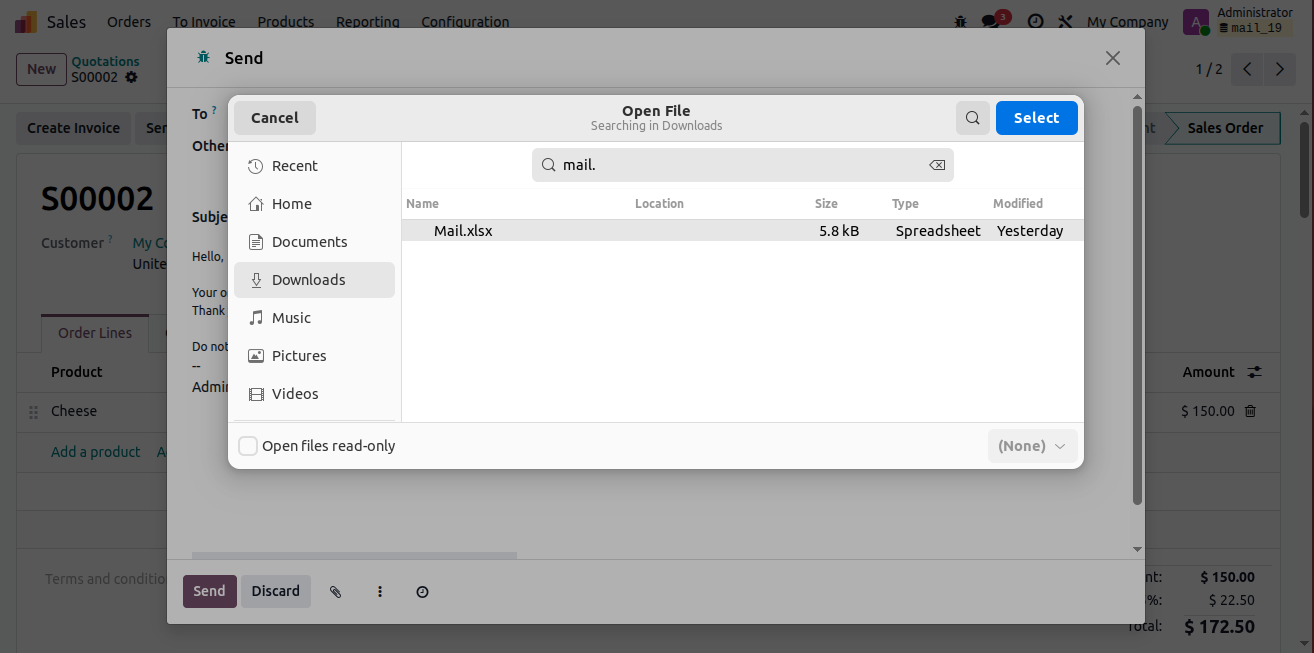Open the Orders menu

[x=129, y=21]
